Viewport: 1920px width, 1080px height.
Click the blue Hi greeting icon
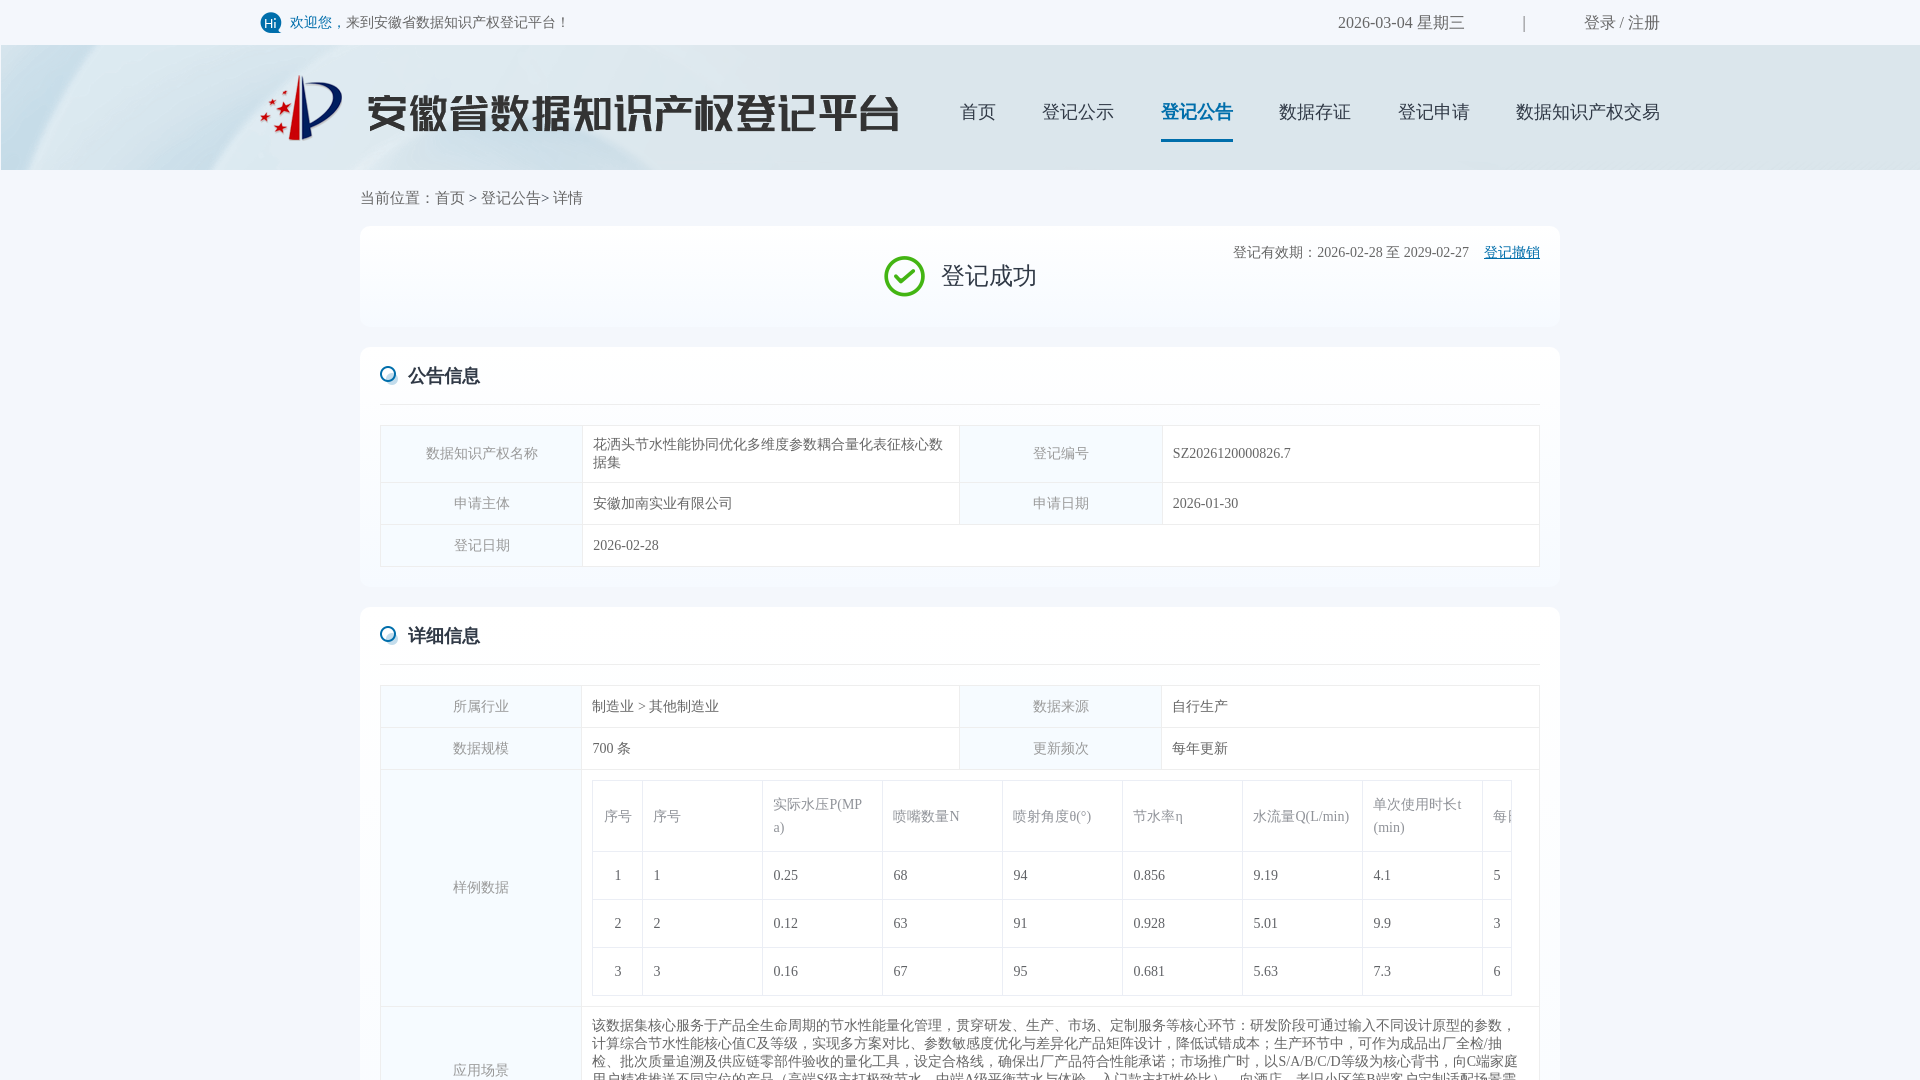(271, 23)
